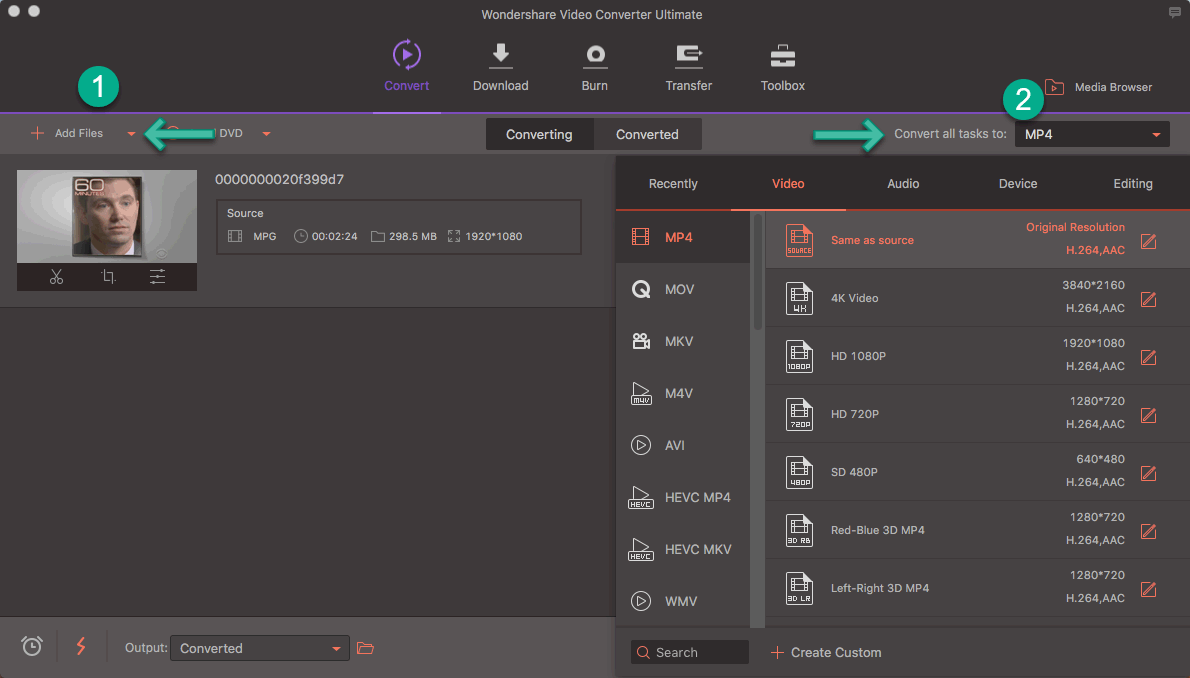This screenshot has width=1190, height=678.
Task: Choose the Left-Right 3D MP4 preset
Action: pos(977,588)
